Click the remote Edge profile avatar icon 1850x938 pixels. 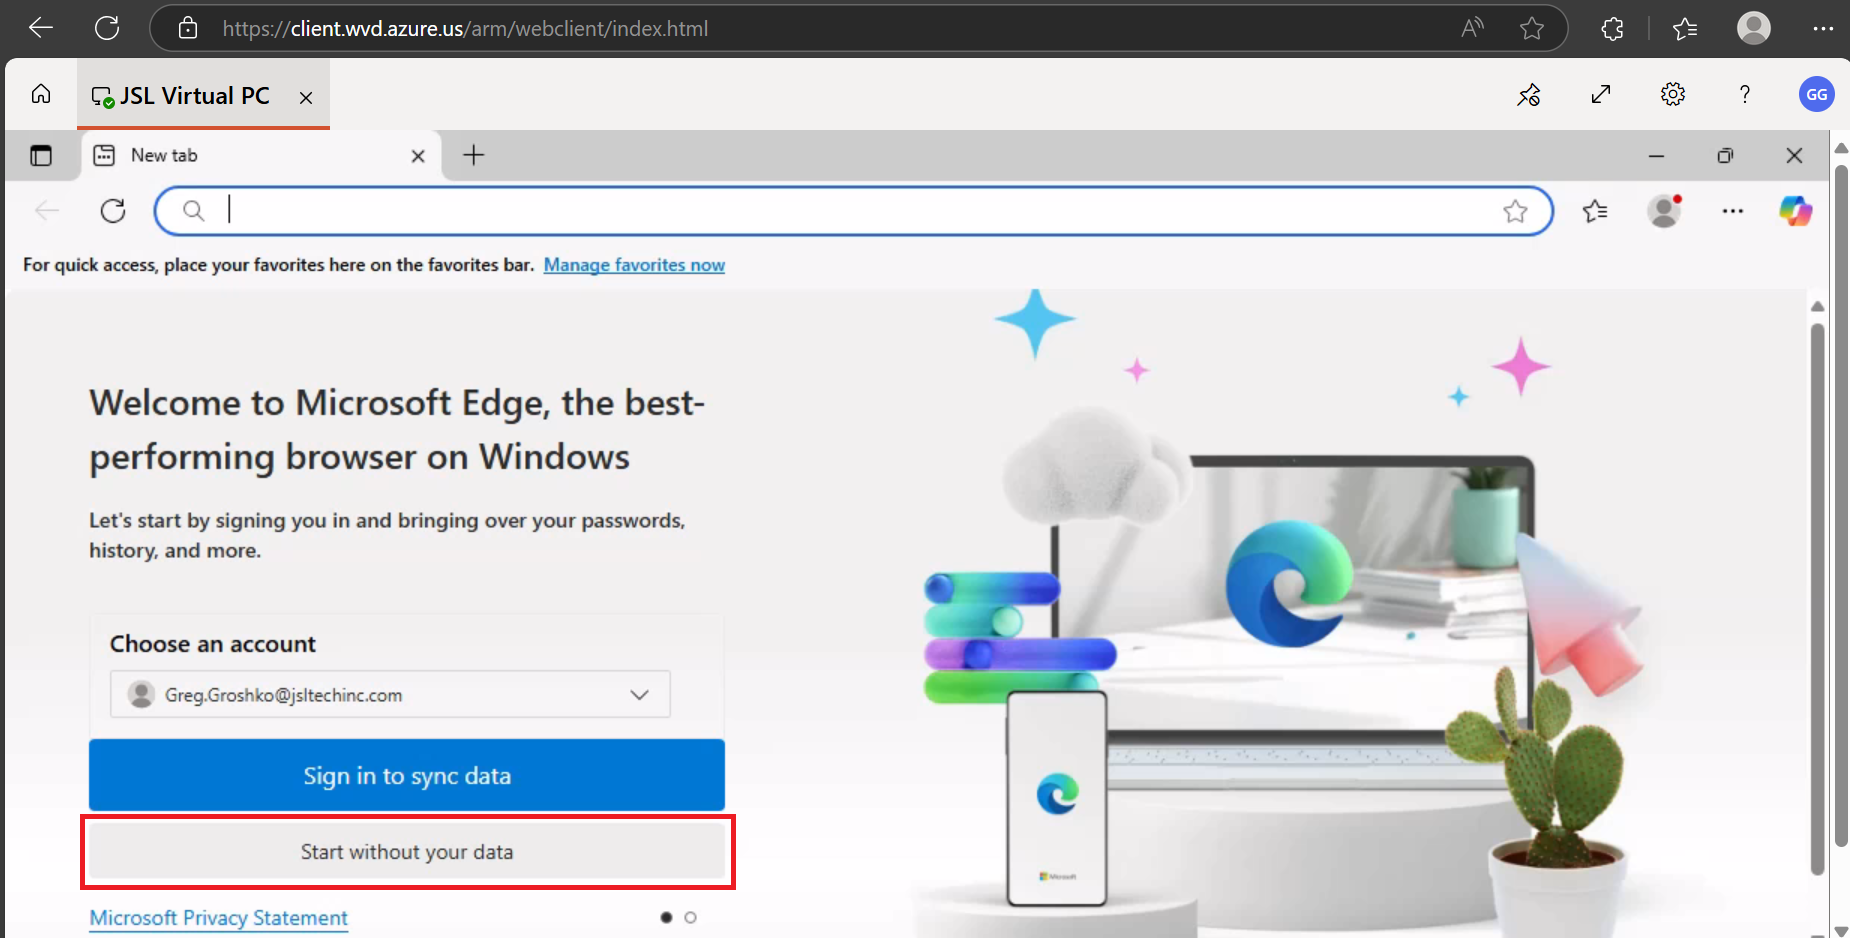click(x=1664, y=211)
